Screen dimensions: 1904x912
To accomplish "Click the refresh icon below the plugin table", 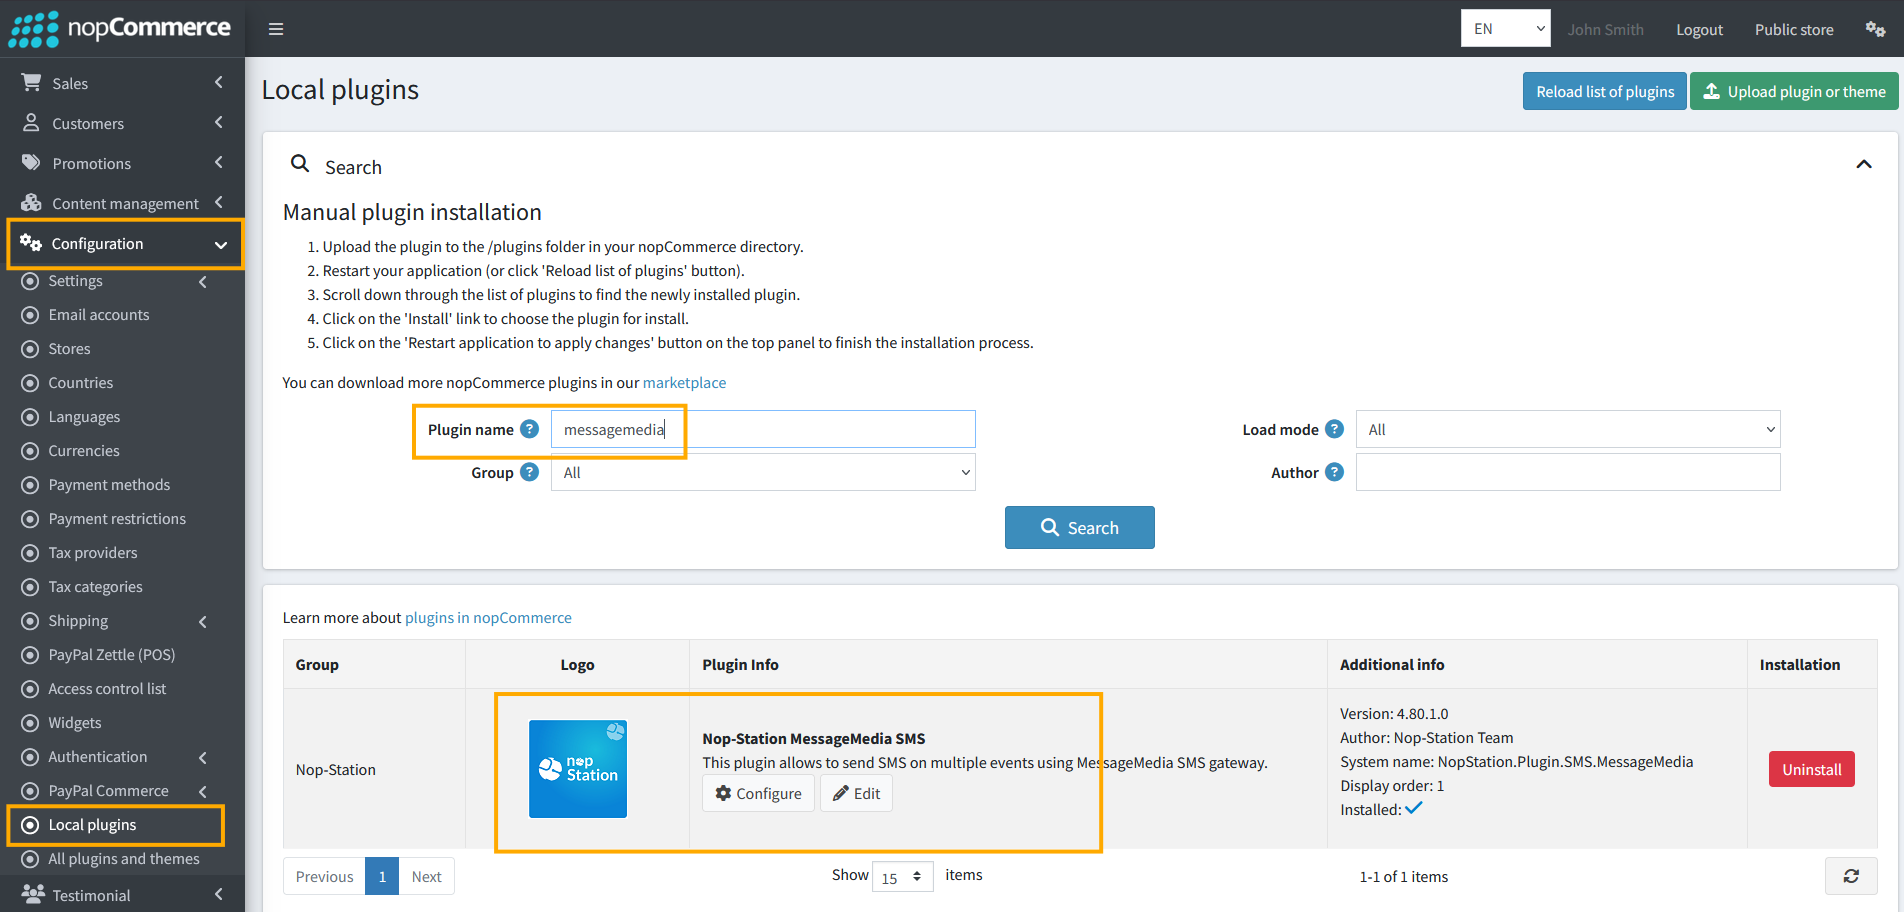I will tap(1851, 876).
